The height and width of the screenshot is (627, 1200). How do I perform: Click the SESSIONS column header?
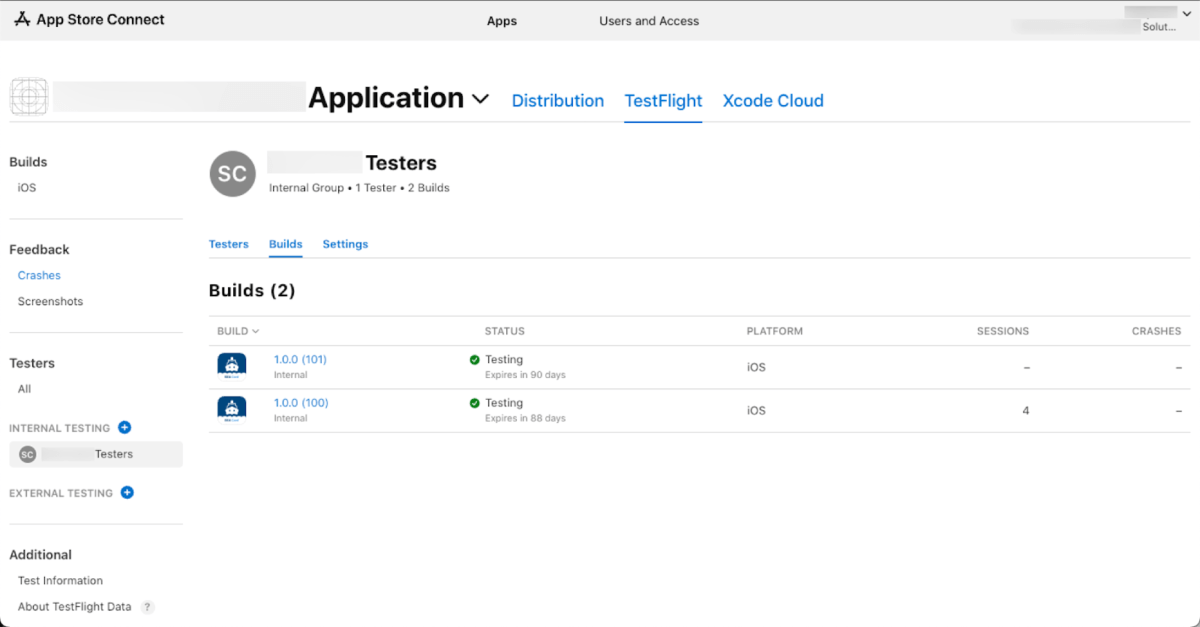coord(1003,331)
